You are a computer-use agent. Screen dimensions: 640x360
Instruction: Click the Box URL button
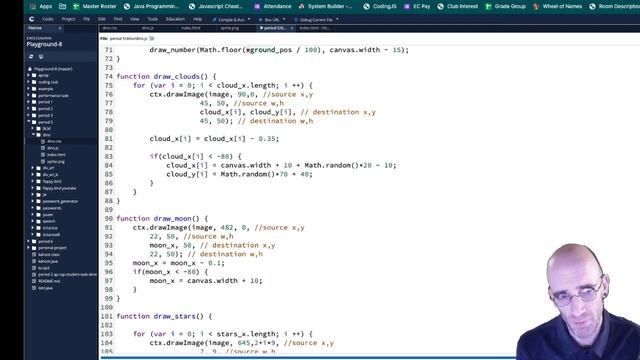[x=269, y=20]
